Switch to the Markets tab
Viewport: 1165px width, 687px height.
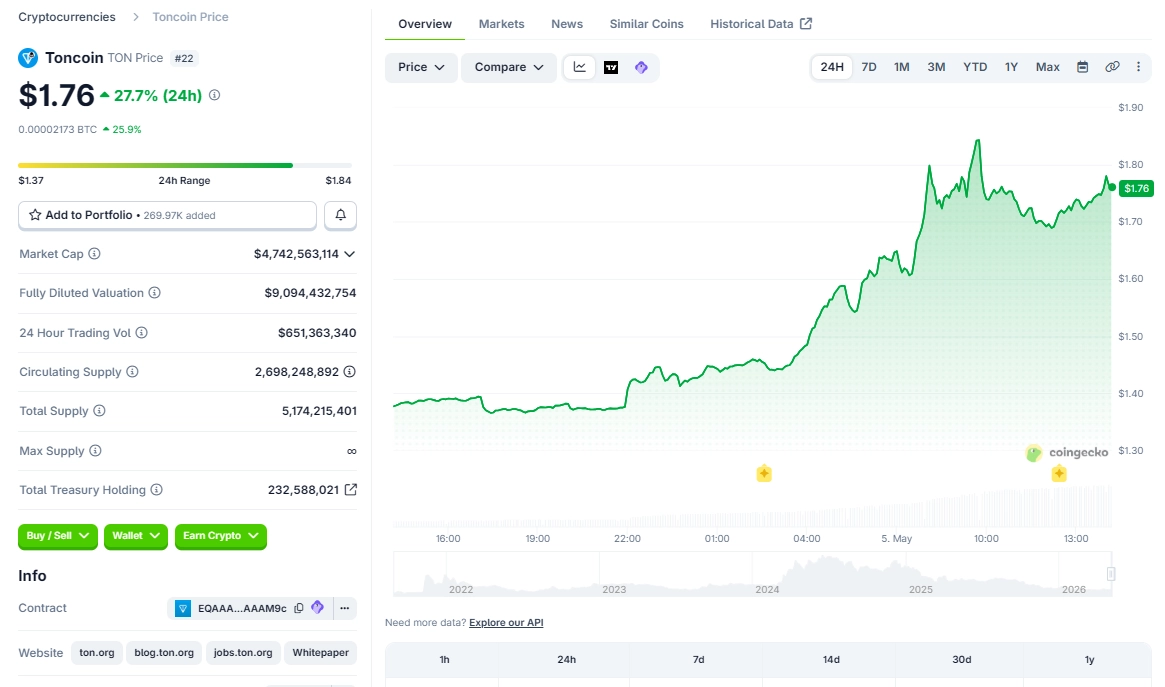502,24
